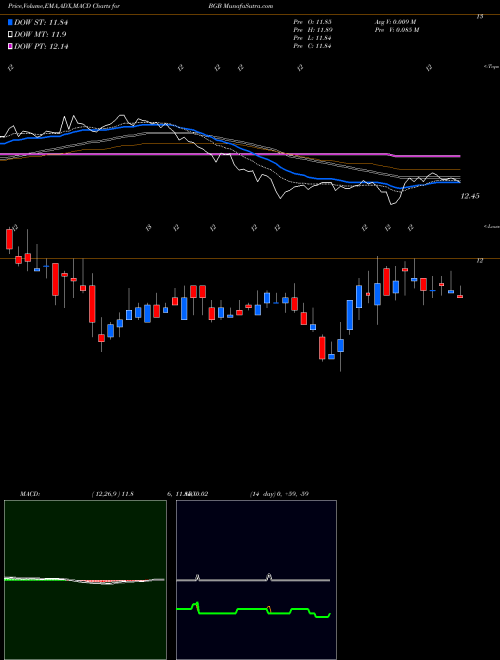Image resolution: width=500 pixels, height=660 pixels.
Task: Click the '(14 day) 6, +39, -39' ADX label
Action: coord(279,494)
